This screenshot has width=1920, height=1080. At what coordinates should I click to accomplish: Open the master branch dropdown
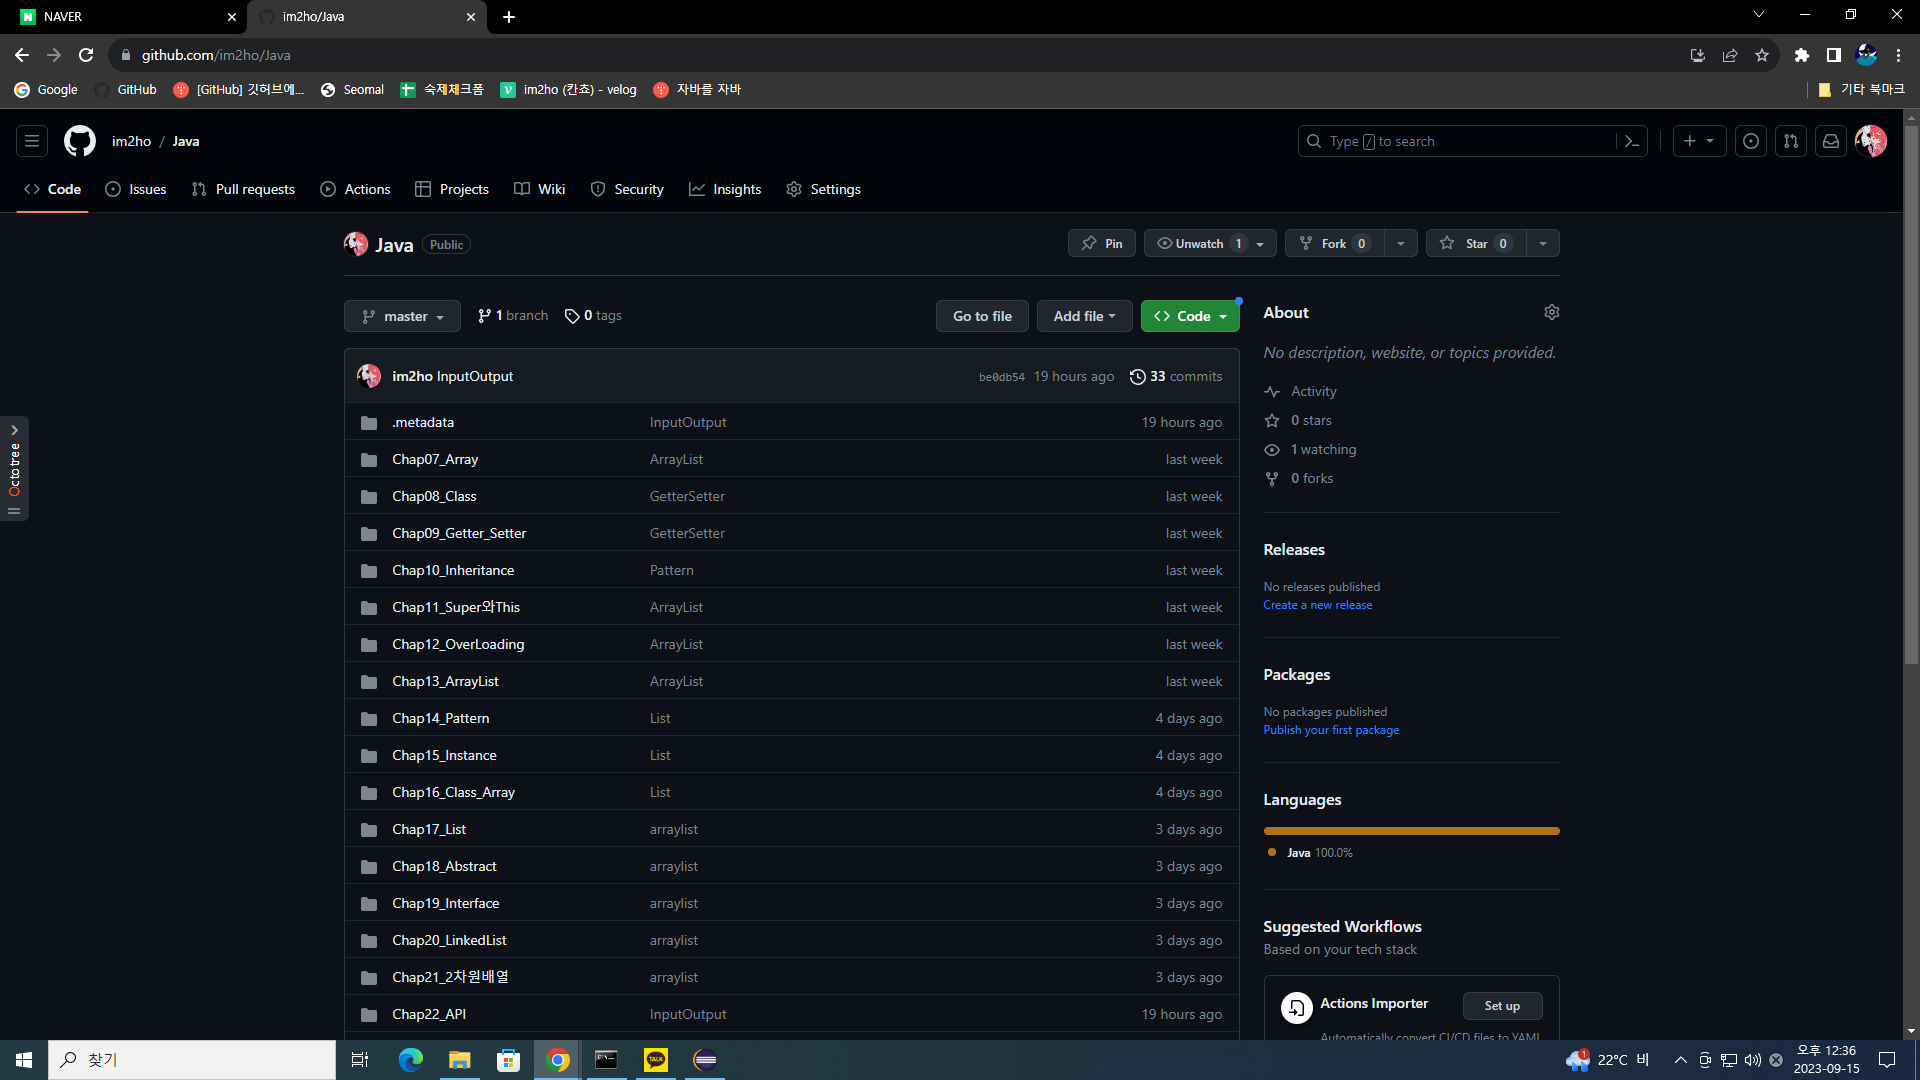tap(402, 316)
